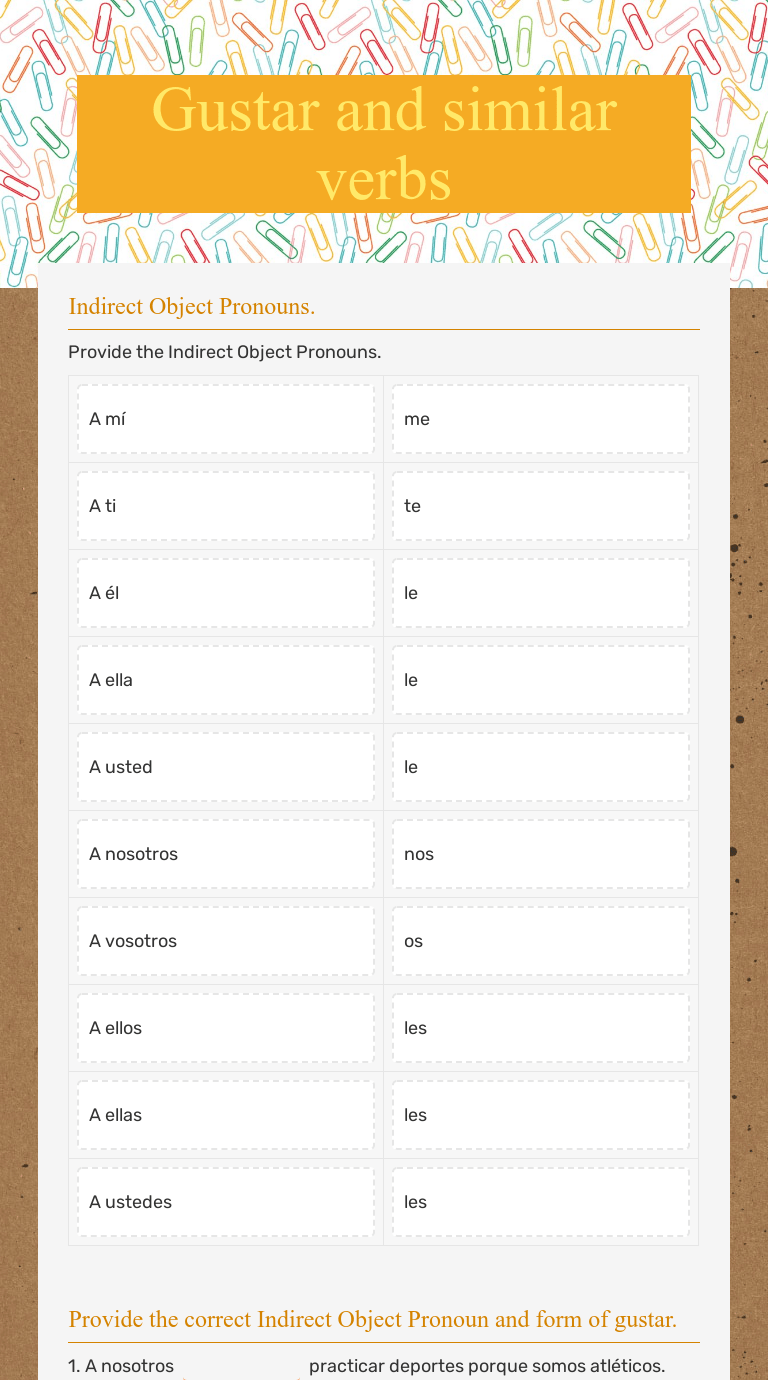Click the answer field next to "A ellas"

coord(540,1115)
